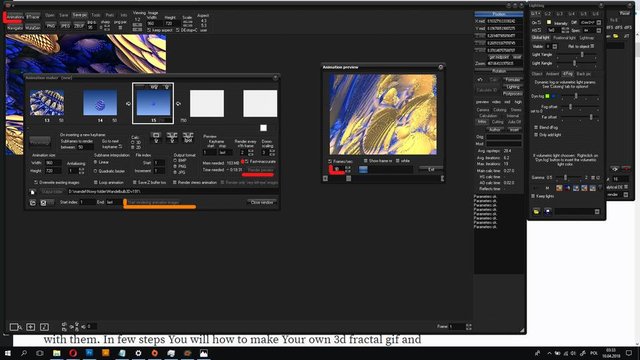Start rendering animation images
Screen dimensions: 640x360
point(154,202)
